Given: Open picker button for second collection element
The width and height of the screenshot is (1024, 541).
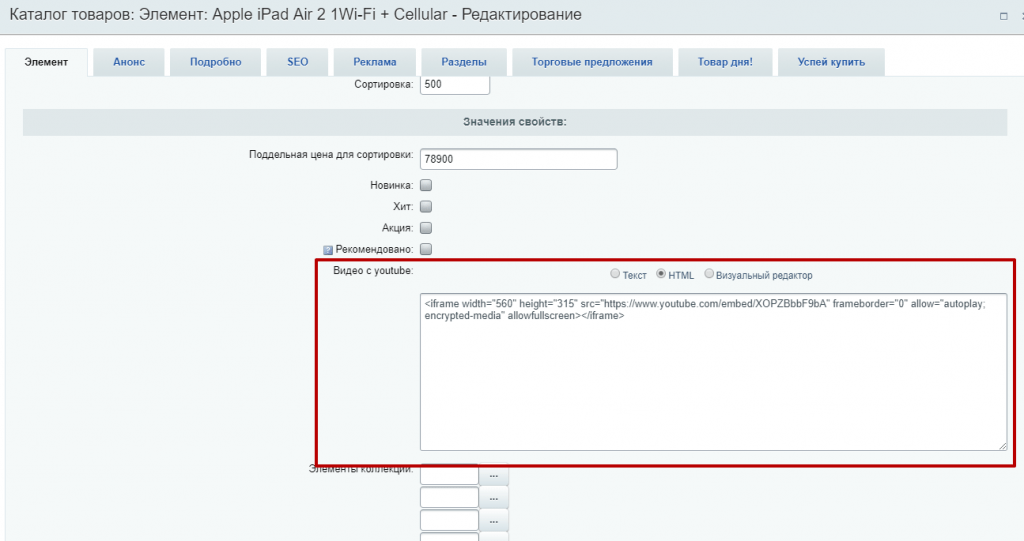Looking at the screenshot, I should click(494, 498).
